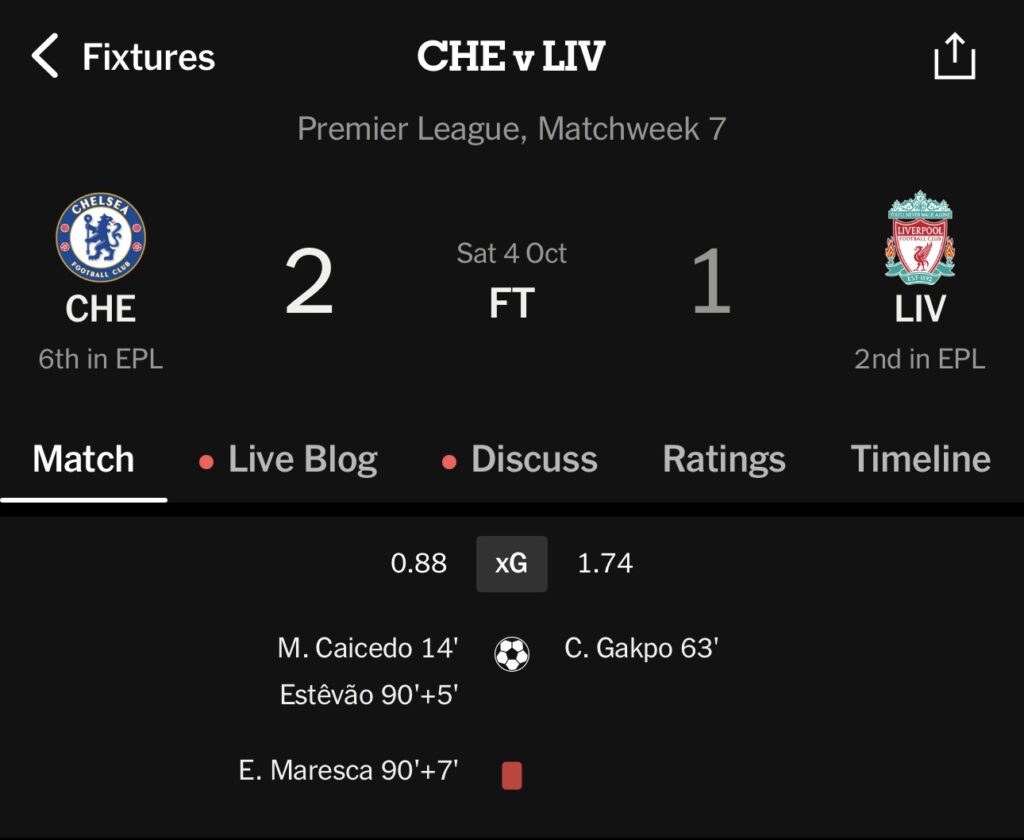Tap M. Caicedo 14' goal entry
Screen dimensions: 1024x840
(x=367, y=648)
